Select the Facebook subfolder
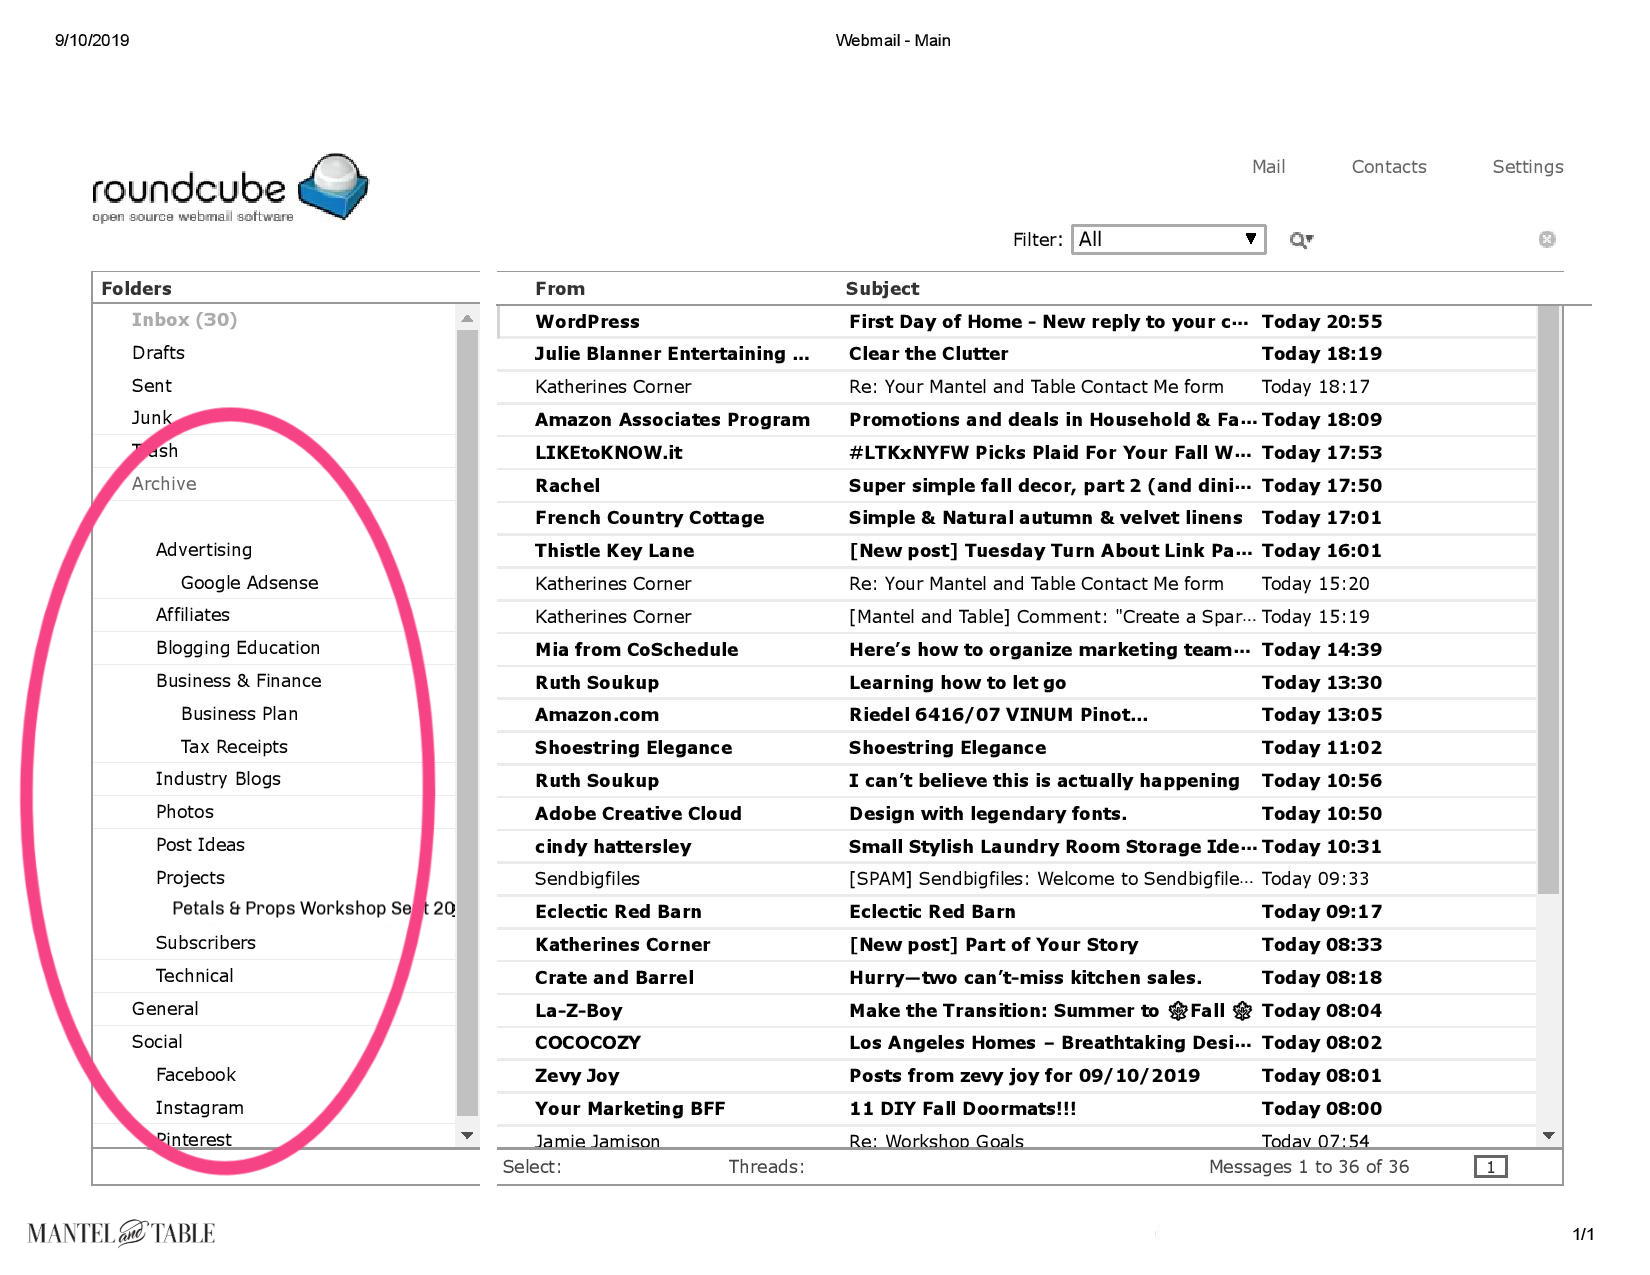 click(274, 1075)
